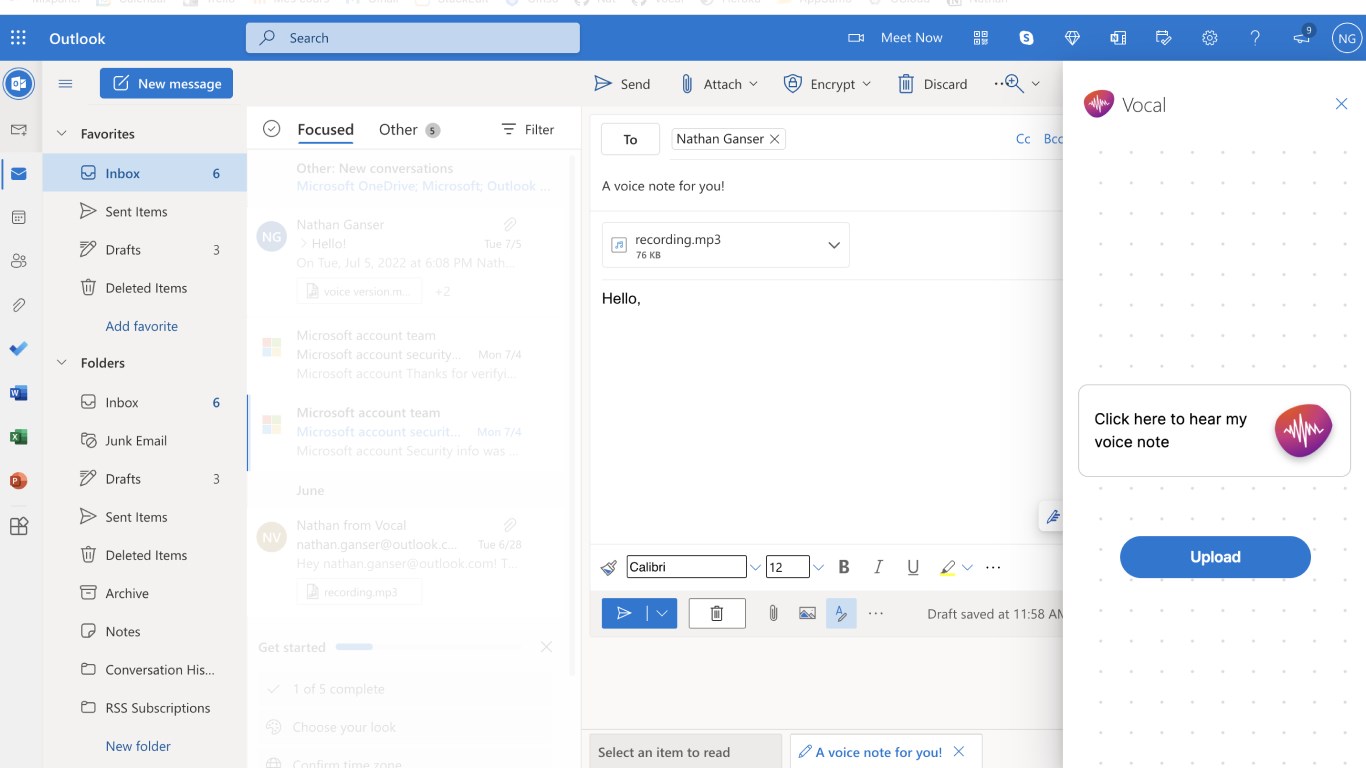The image size is (1366, 768).
Task: Launch PowerPoint from the left app rail
Action: tap(18, 481)
